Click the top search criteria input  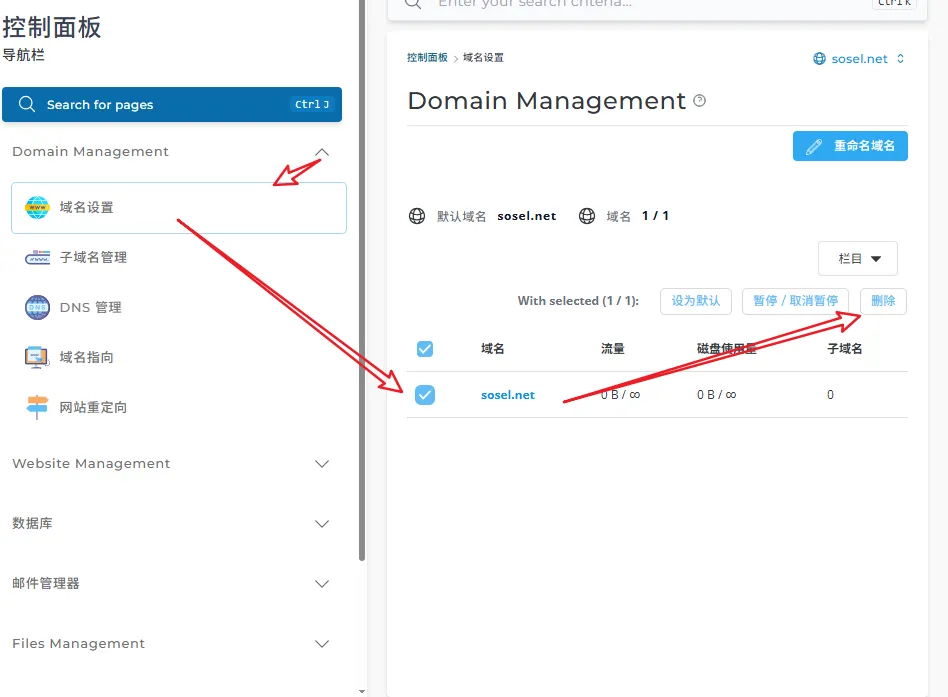click(657, 5)
